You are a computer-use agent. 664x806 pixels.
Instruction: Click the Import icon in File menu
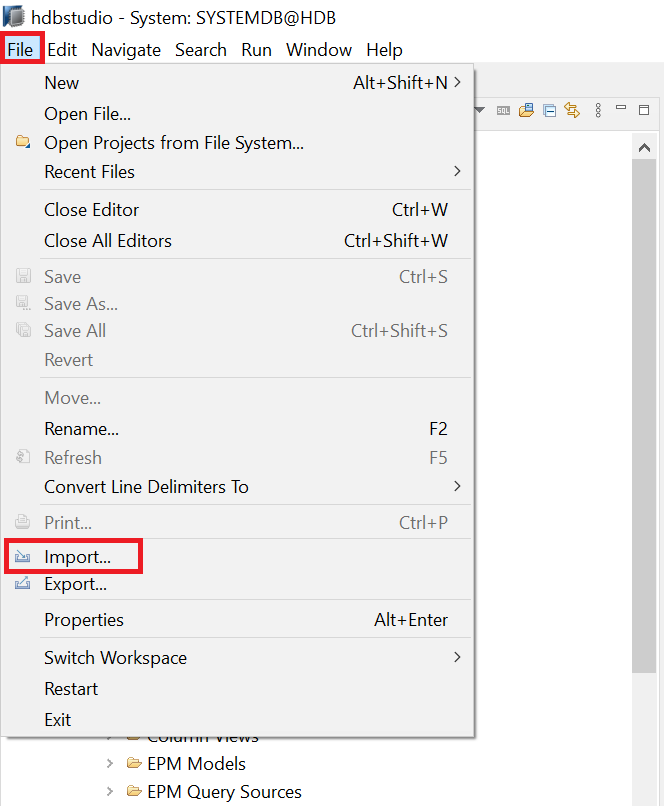coord(23,557)
